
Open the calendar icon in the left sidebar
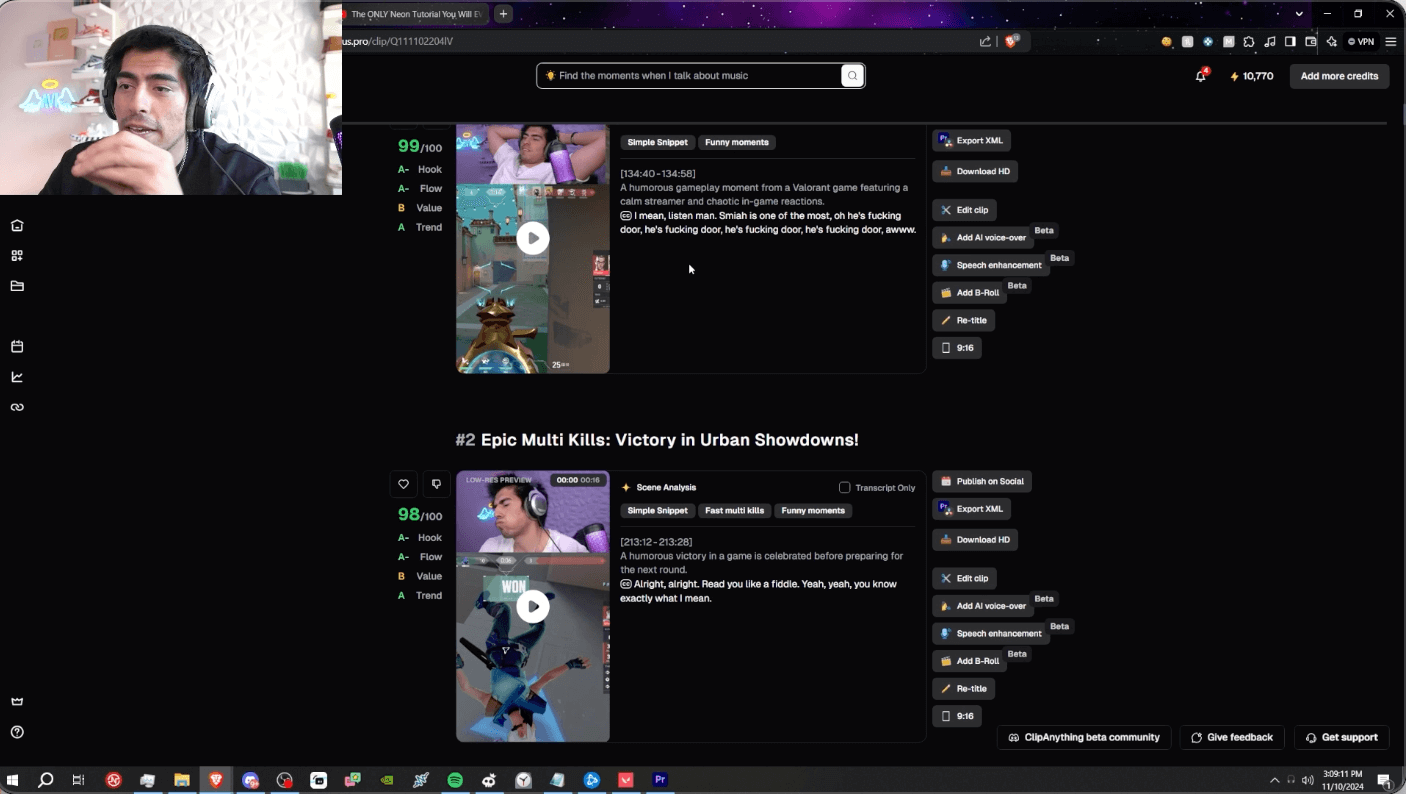(x=17, y=347)
